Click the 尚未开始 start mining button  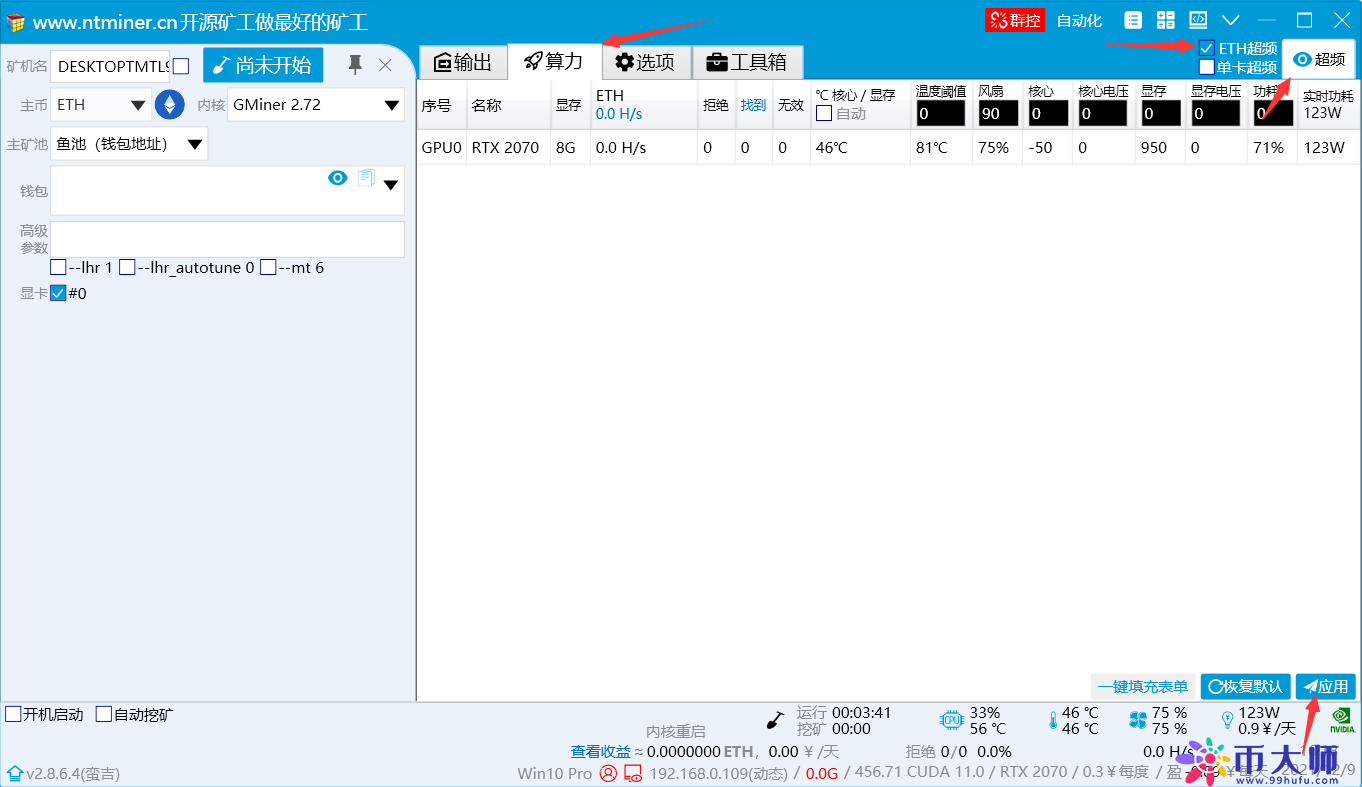pyautogui.click(x=263, y=65)
